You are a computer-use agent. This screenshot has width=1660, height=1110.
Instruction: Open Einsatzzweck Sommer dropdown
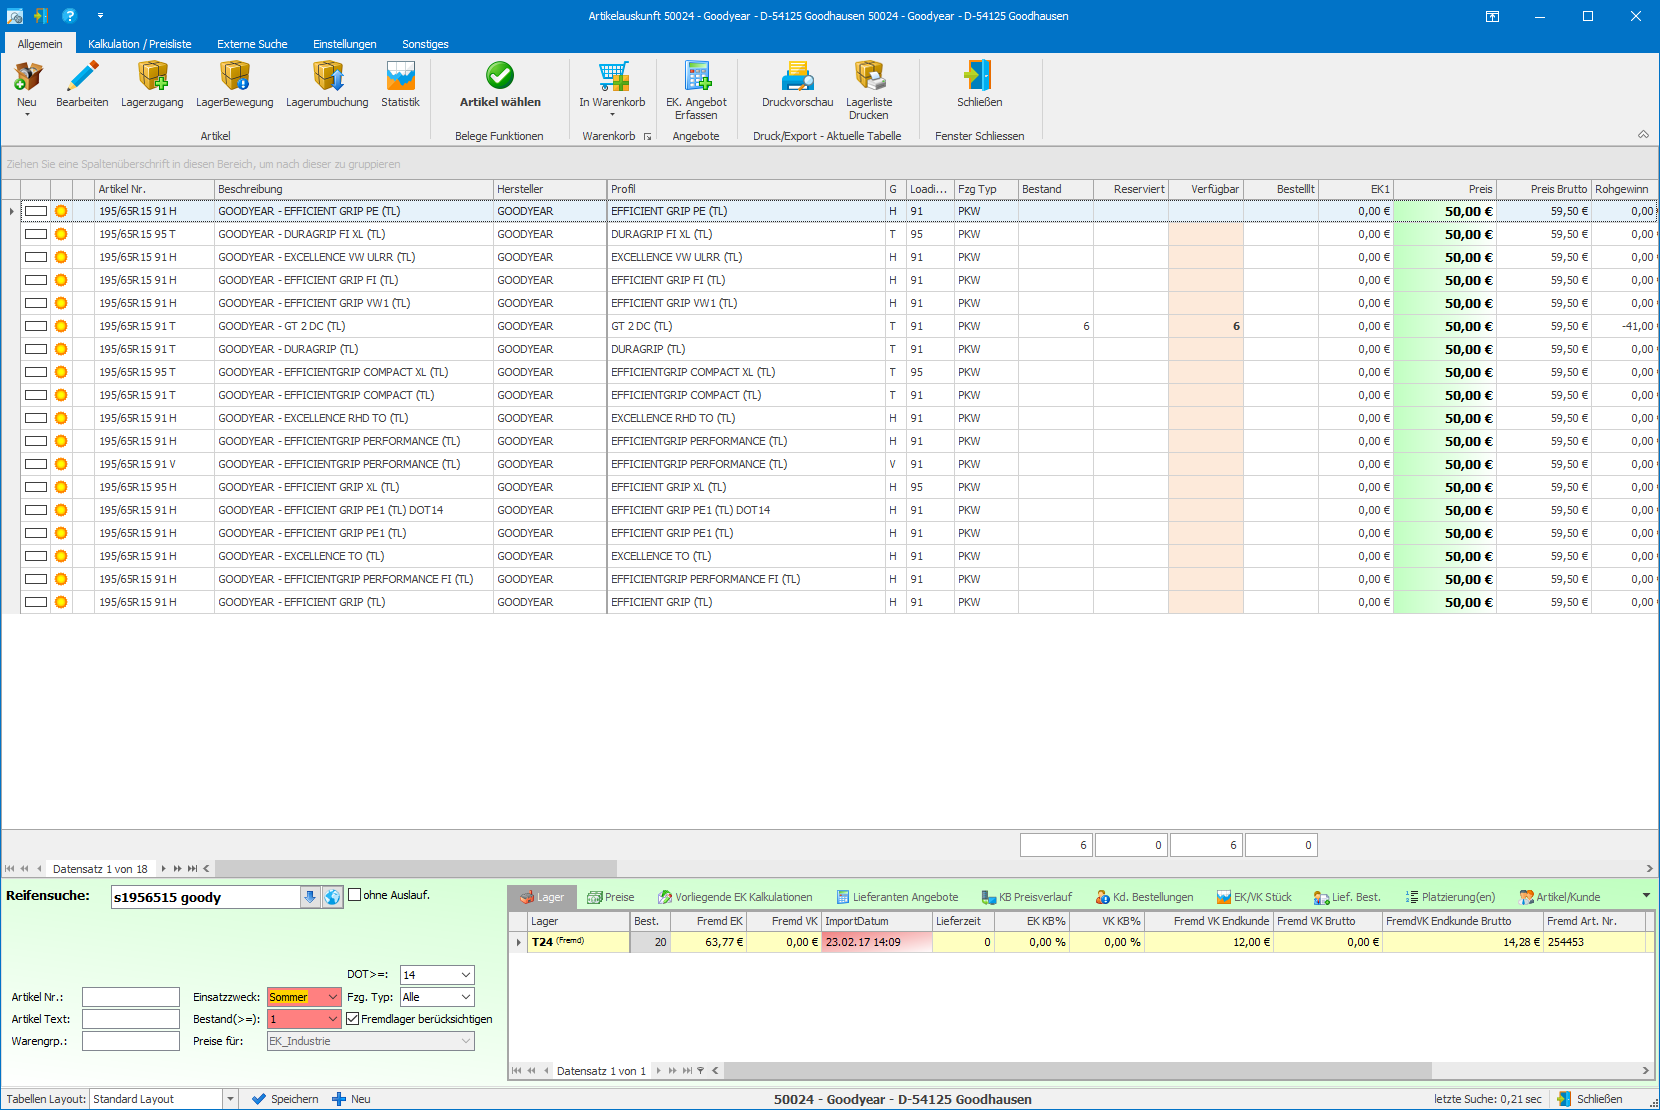pyautogui.click(x=333, y=997)
